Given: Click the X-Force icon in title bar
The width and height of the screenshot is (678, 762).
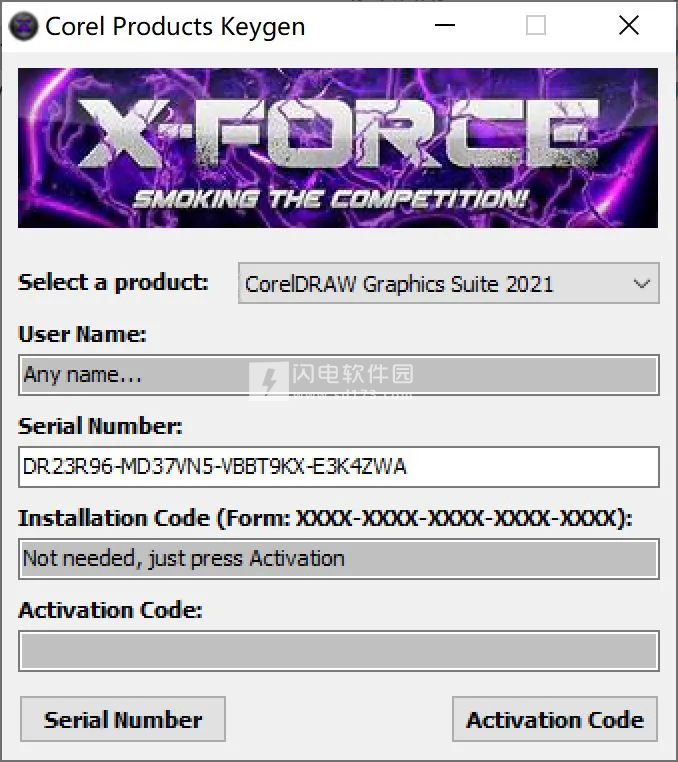Looking at the screenshot, I should 23,26.
